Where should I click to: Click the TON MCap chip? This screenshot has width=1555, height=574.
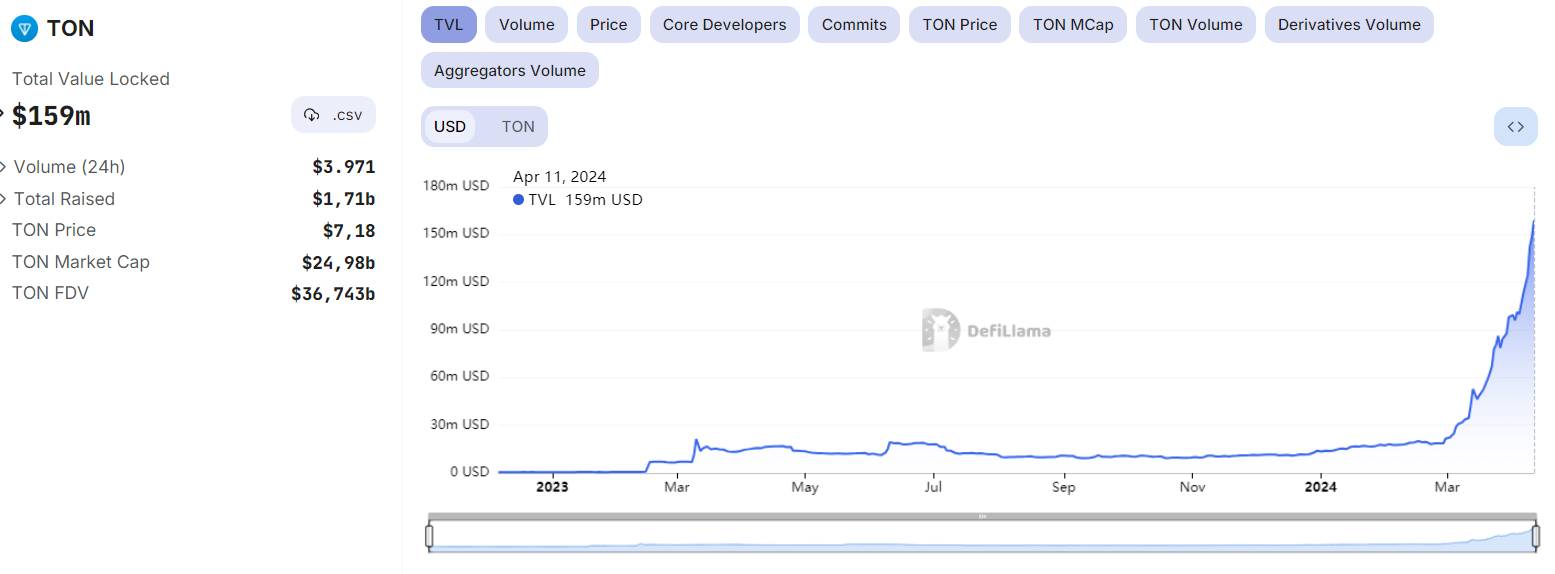(x=1073, y=24)
